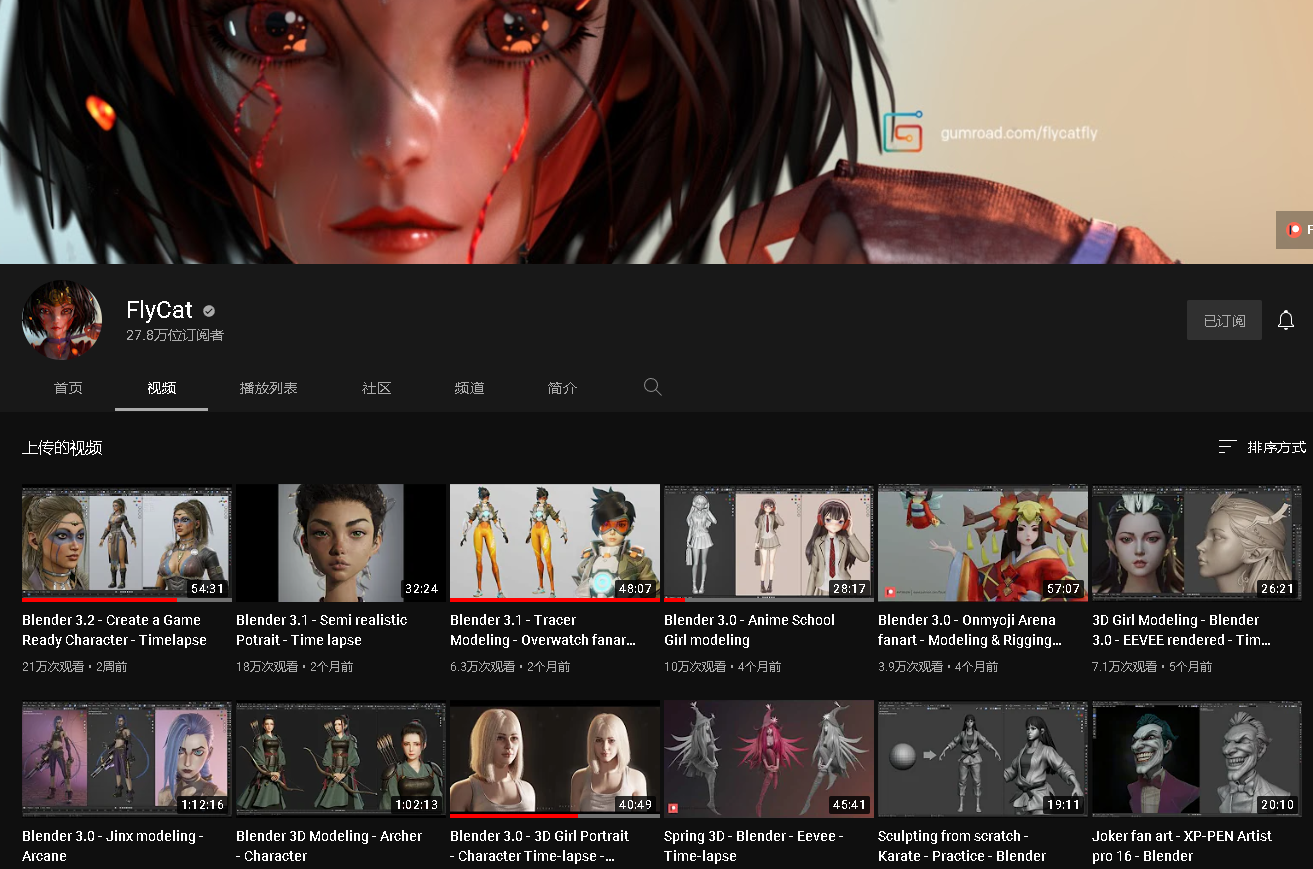Click '6.3万次观看 • 2个月前' video stats
The height and width of the screenshot is (869, 1313).
coord(510,666)
